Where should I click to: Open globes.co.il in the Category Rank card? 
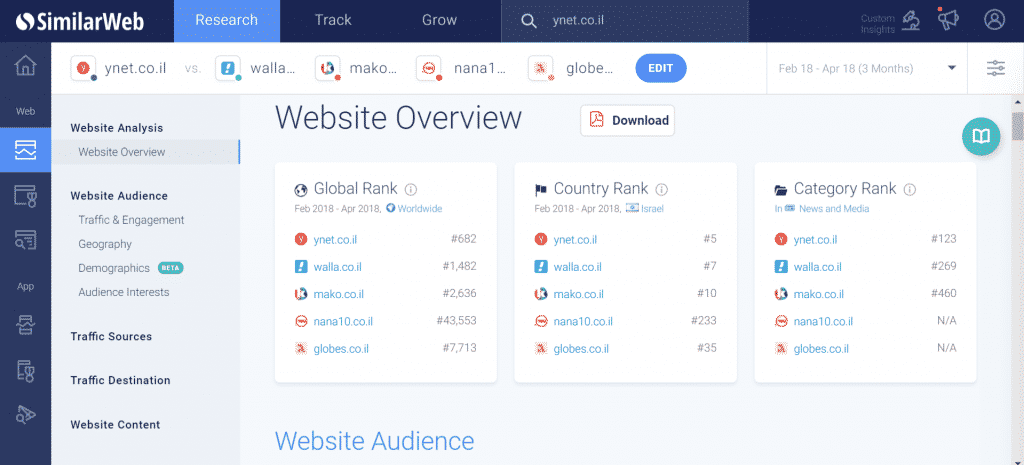(x=822, y=349)
